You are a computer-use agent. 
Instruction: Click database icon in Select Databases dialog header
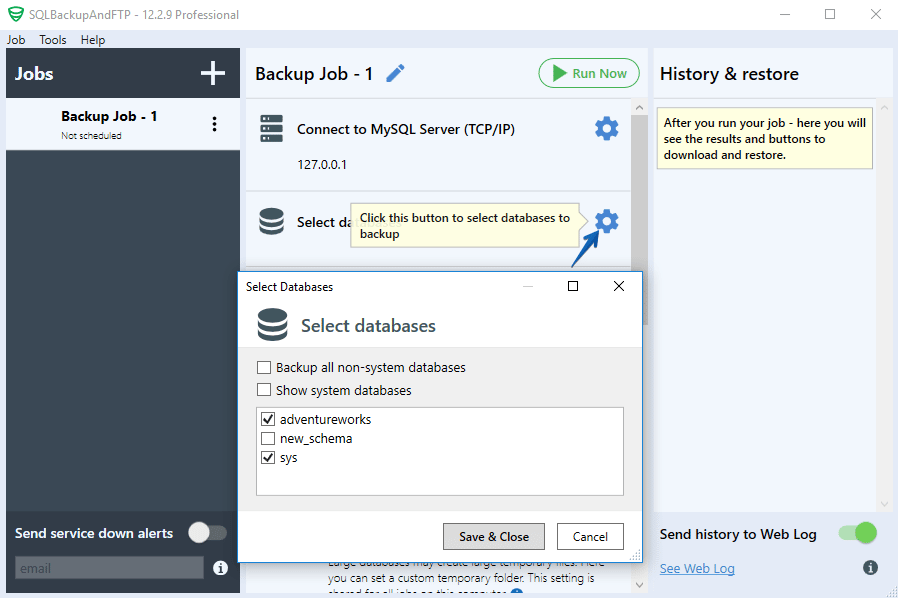pos(273,325)
